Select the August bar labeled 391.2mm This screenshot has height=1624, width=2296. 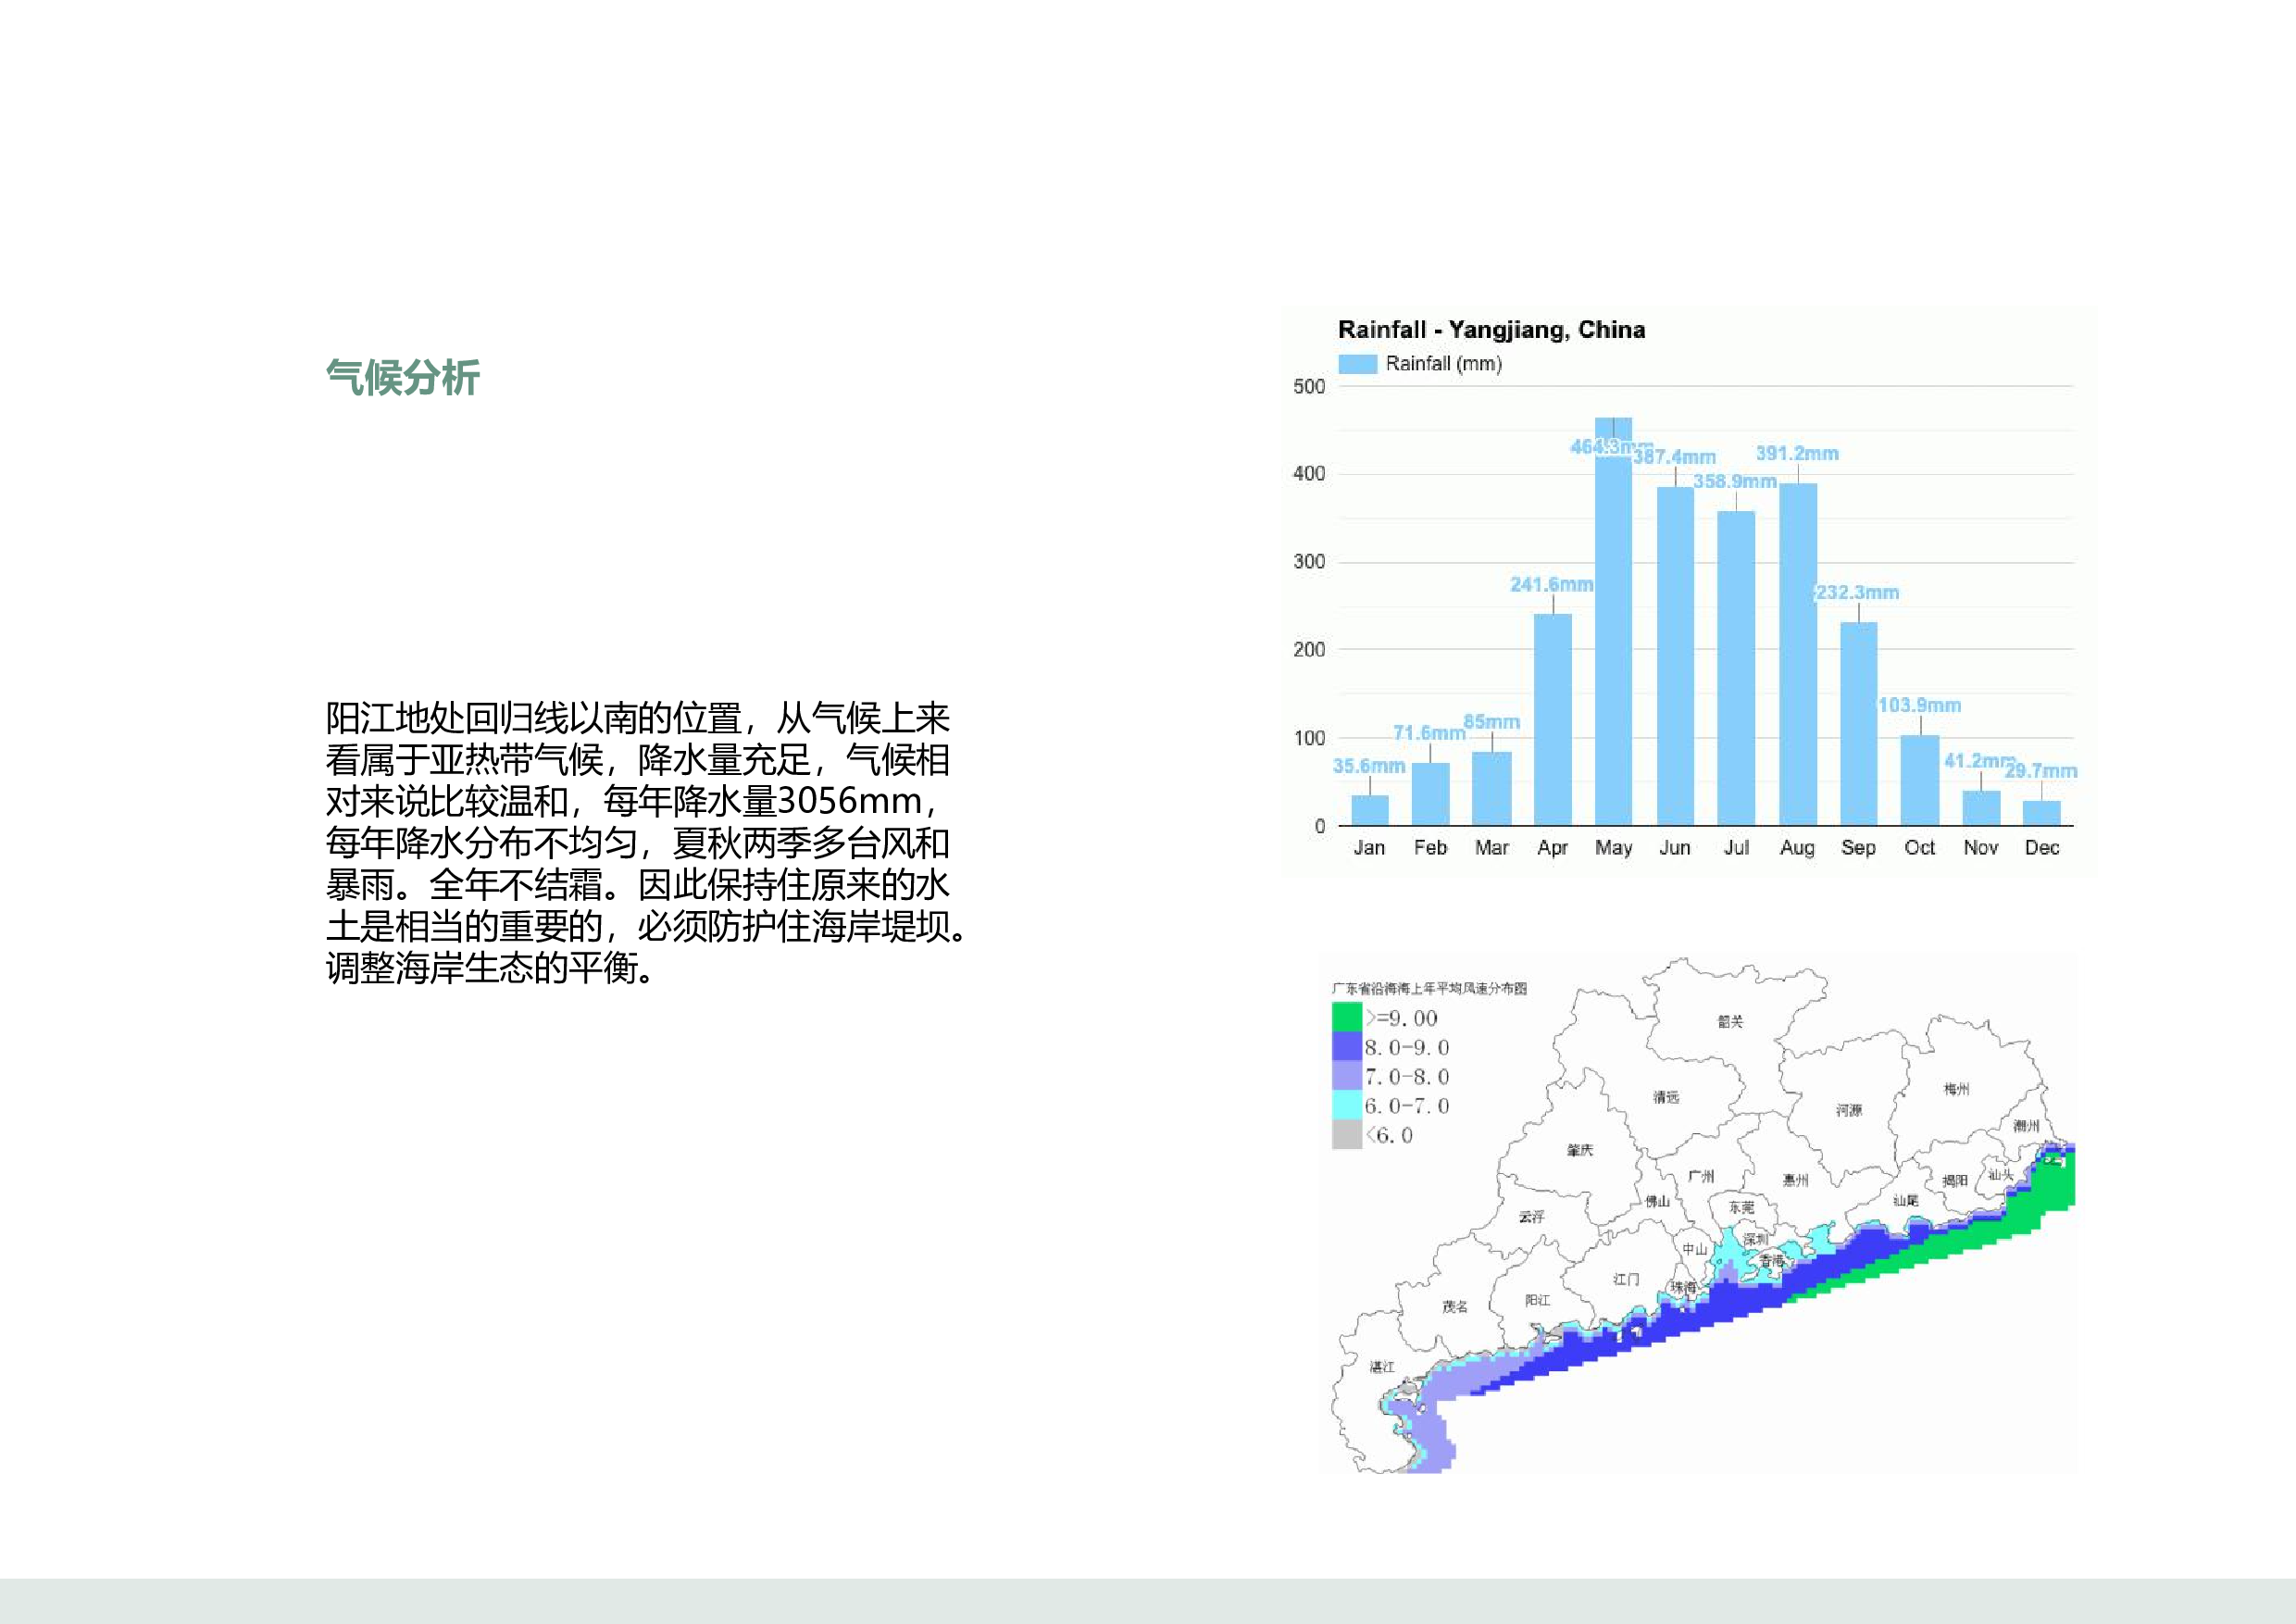[x=1798, y=653]
